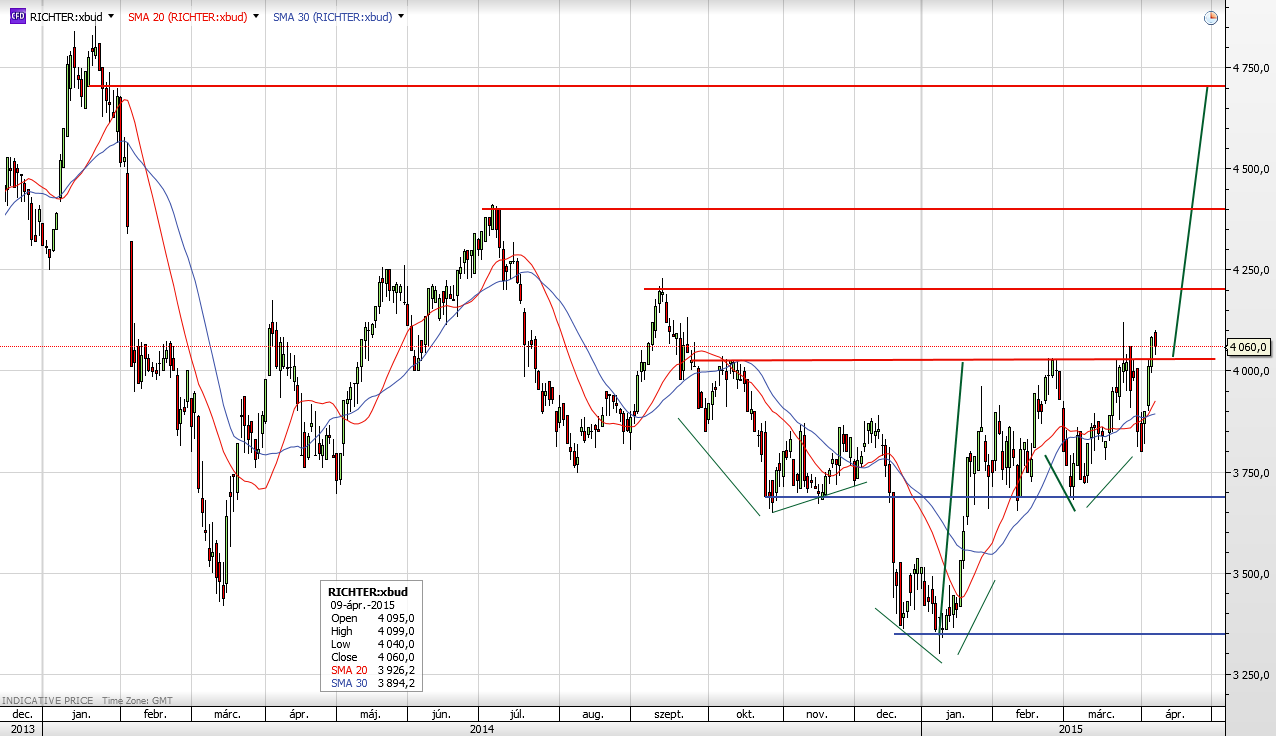Click the clock icon at chart corner
The width and height of the screenshot is (1276, 736).
click(x=1210, y=17)
